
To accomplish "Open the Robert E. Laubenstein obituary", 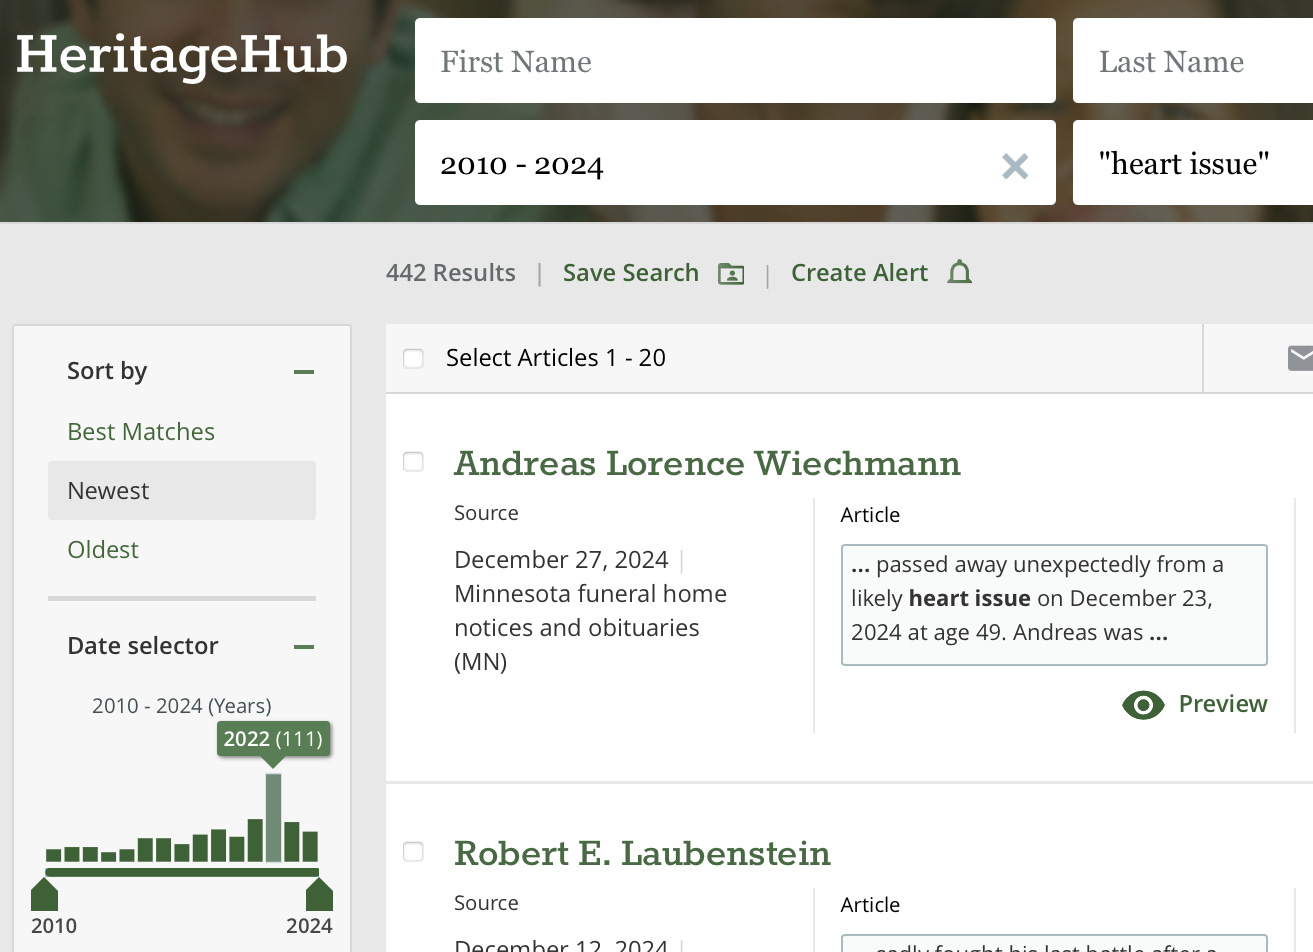I will click(642, 854).
